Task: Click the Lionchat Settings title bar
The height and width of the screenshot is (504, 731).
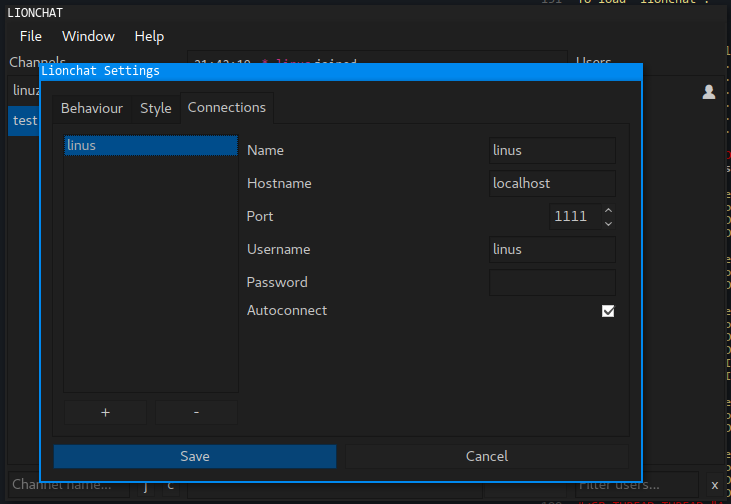Action: [x=341, y=71]
